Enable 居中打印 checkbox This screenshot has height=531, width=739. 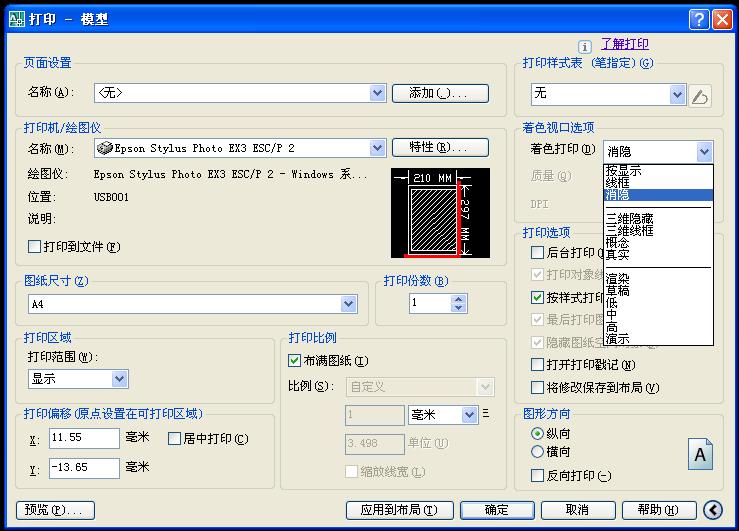[x=174, y=439]
